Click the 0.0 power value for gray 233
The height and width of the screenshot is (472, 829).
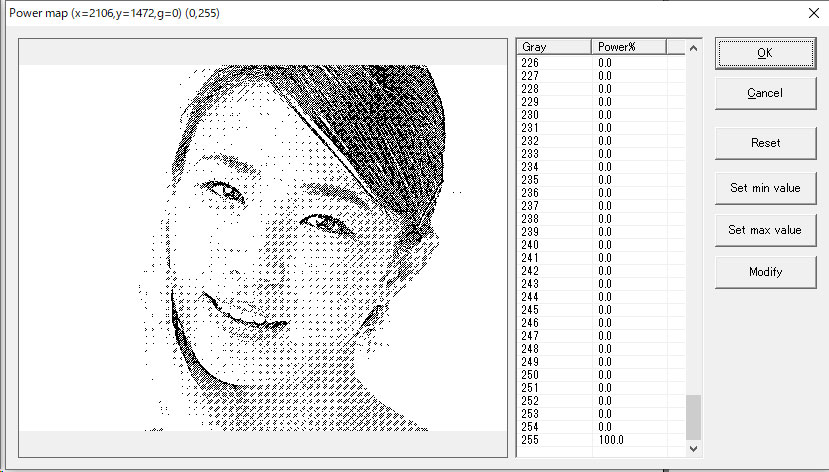pos(605,154)
